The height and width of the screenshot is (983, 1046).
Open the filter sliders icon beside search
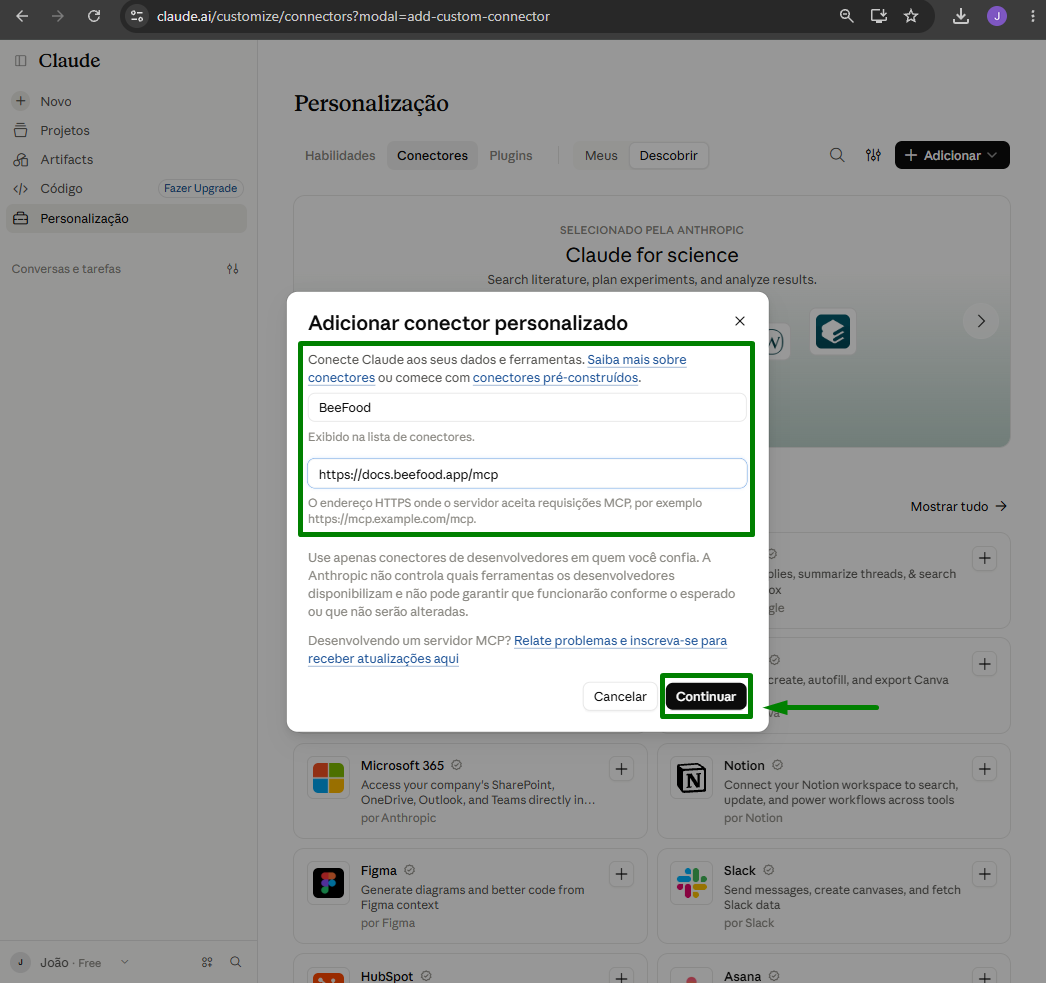[x=873, y=155]
